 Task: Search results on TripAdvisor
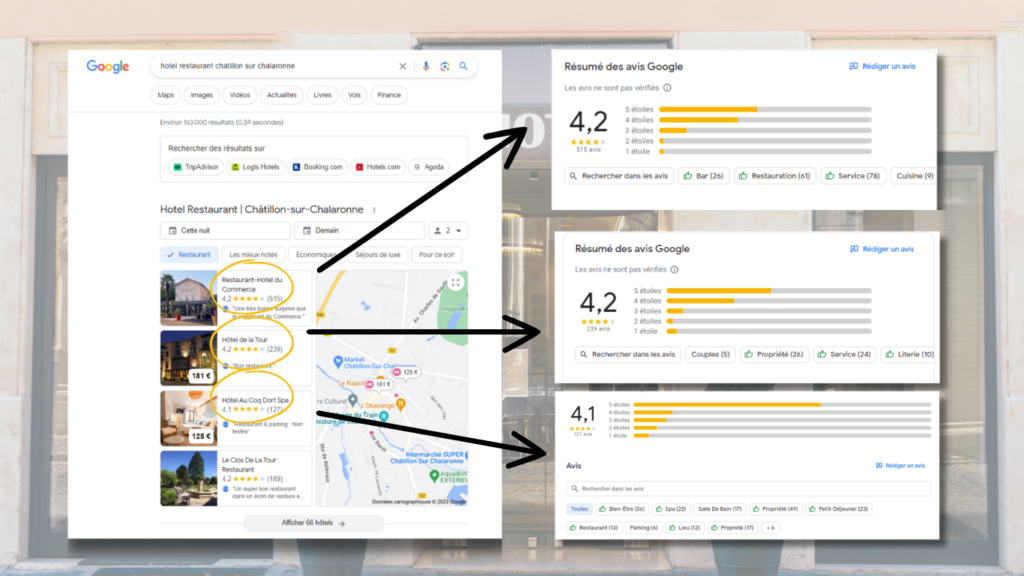point(196,167)
